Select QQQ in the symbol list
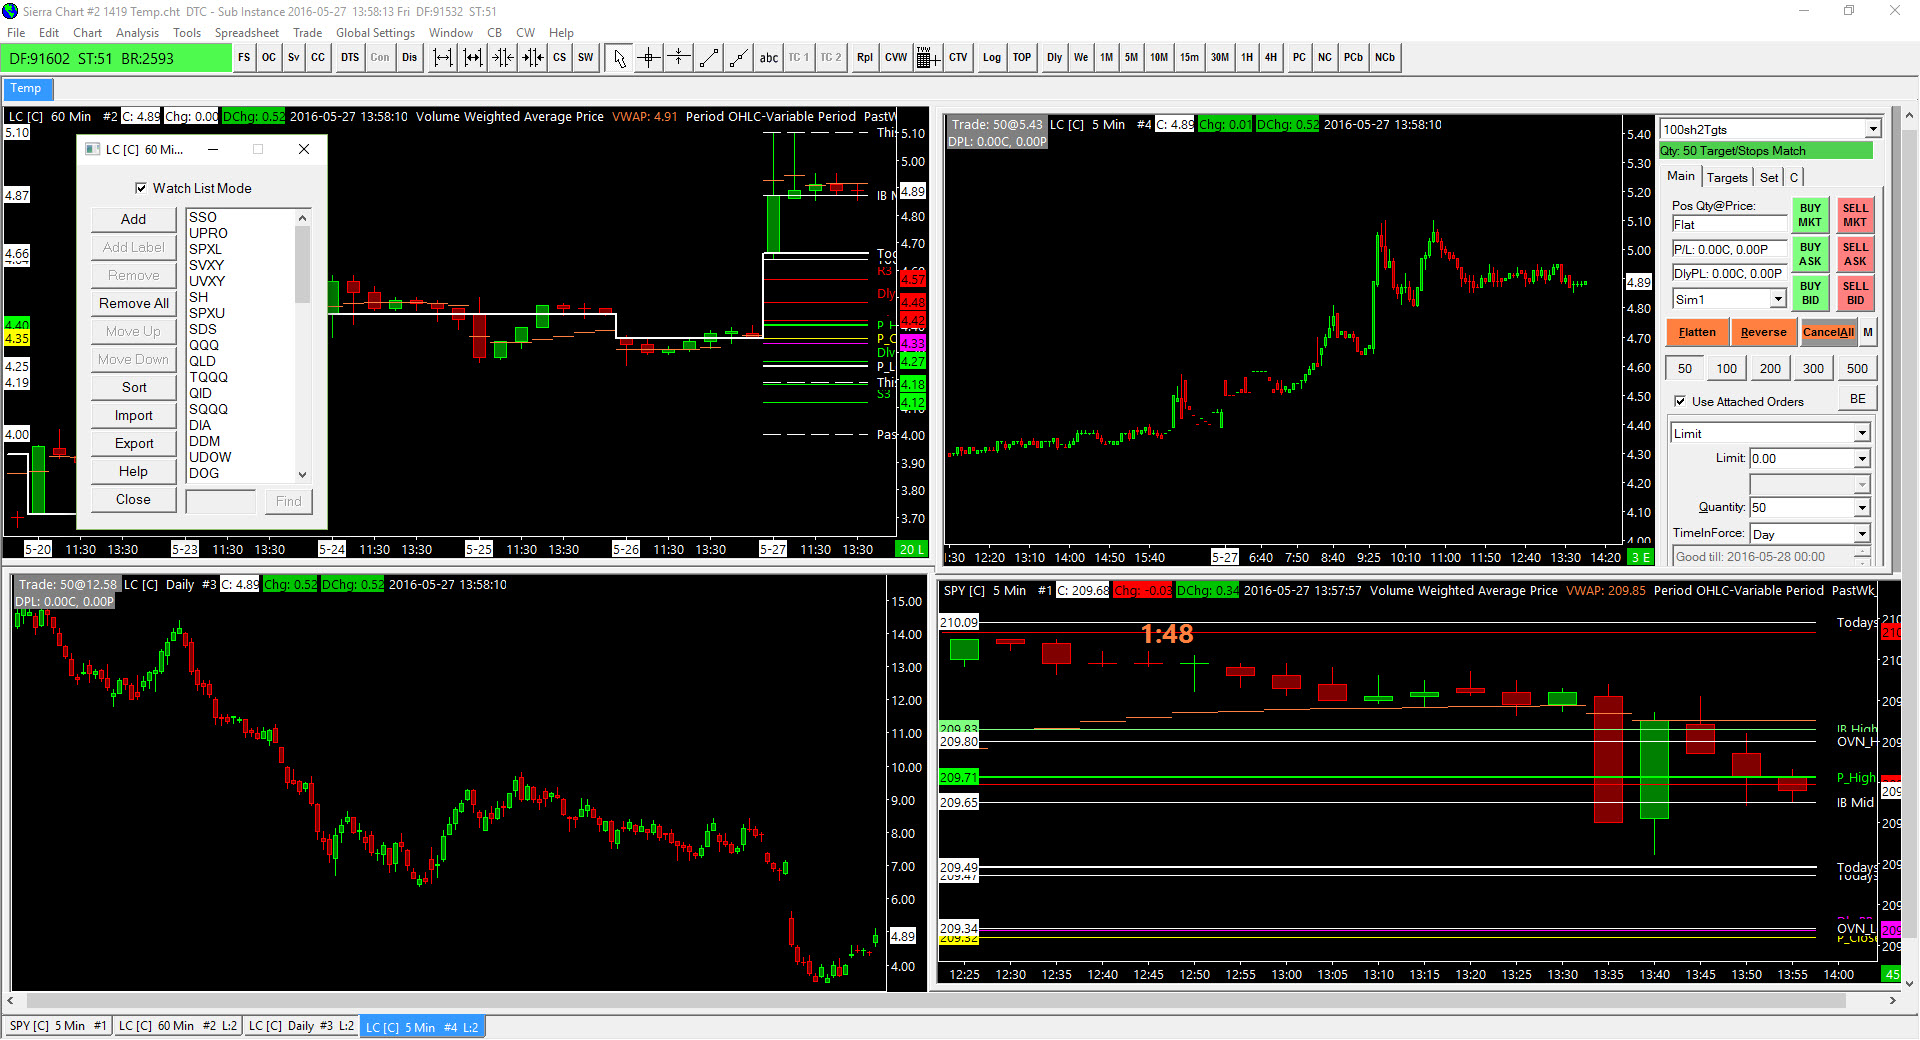This screenshot has width=1920, height=1040. 204,345
